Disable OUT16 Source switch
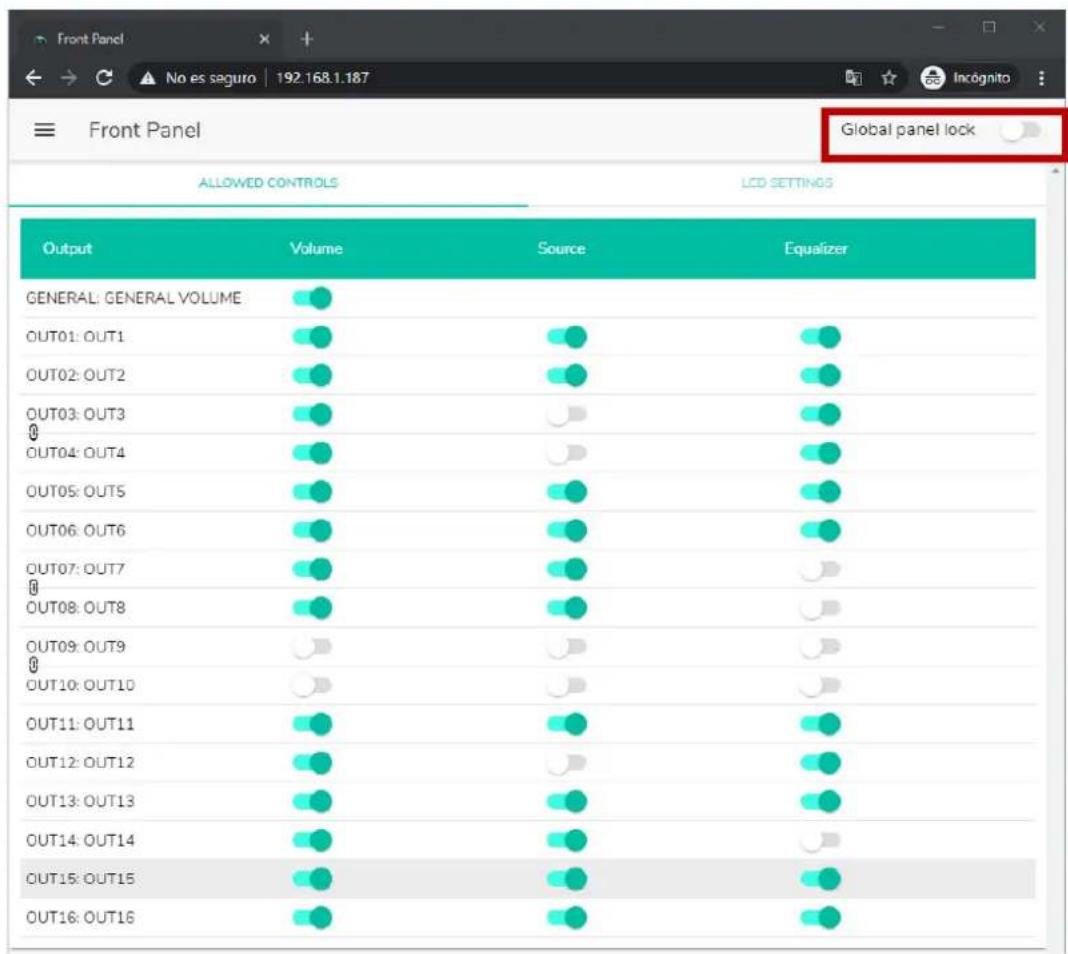Viewport: 1068px width, 954px height. click(x=567, y=918)
